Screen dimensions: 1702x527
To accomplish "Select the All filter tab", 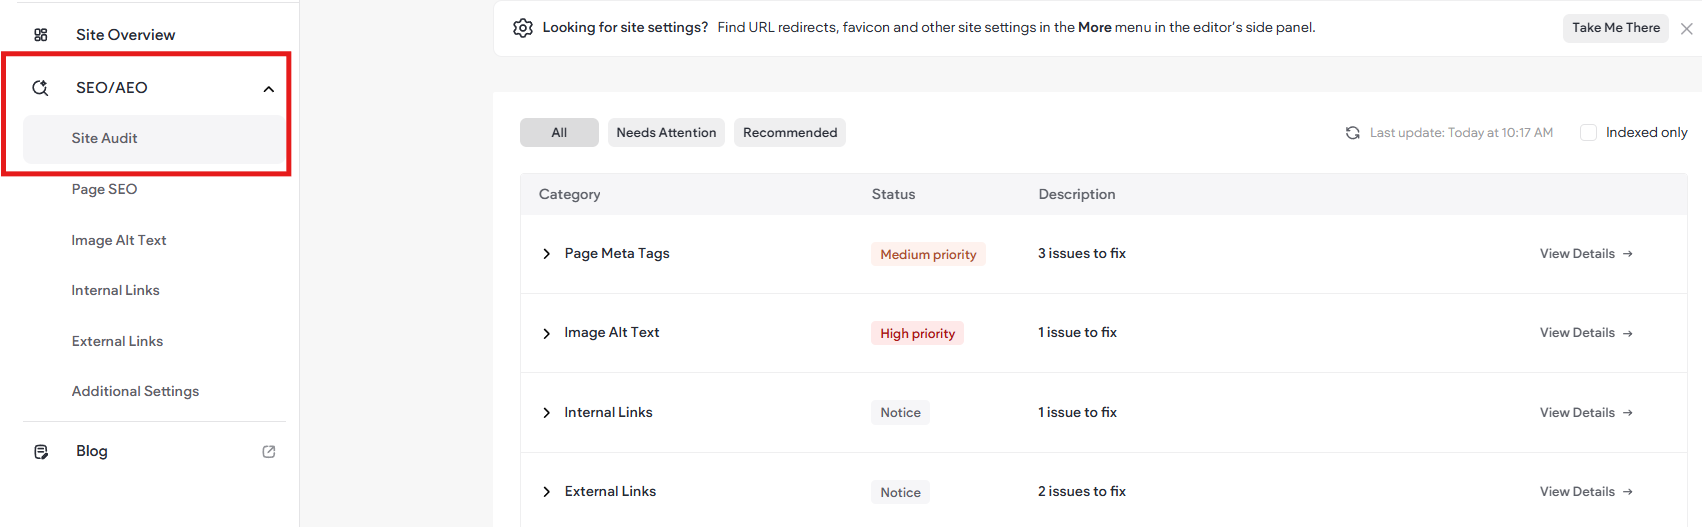I will click(559, 133).
